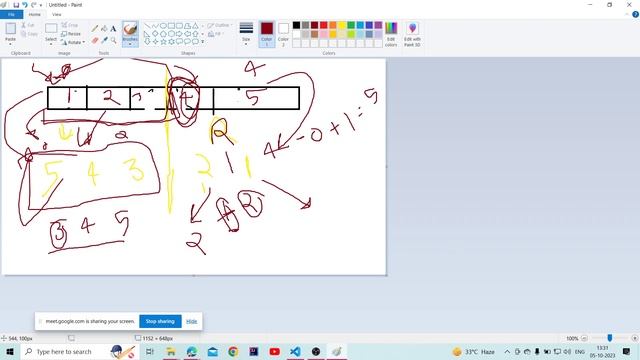This screenshot has height=360, width=640.
Task: Open the Windows Start menu
Action: coord(10,351)
